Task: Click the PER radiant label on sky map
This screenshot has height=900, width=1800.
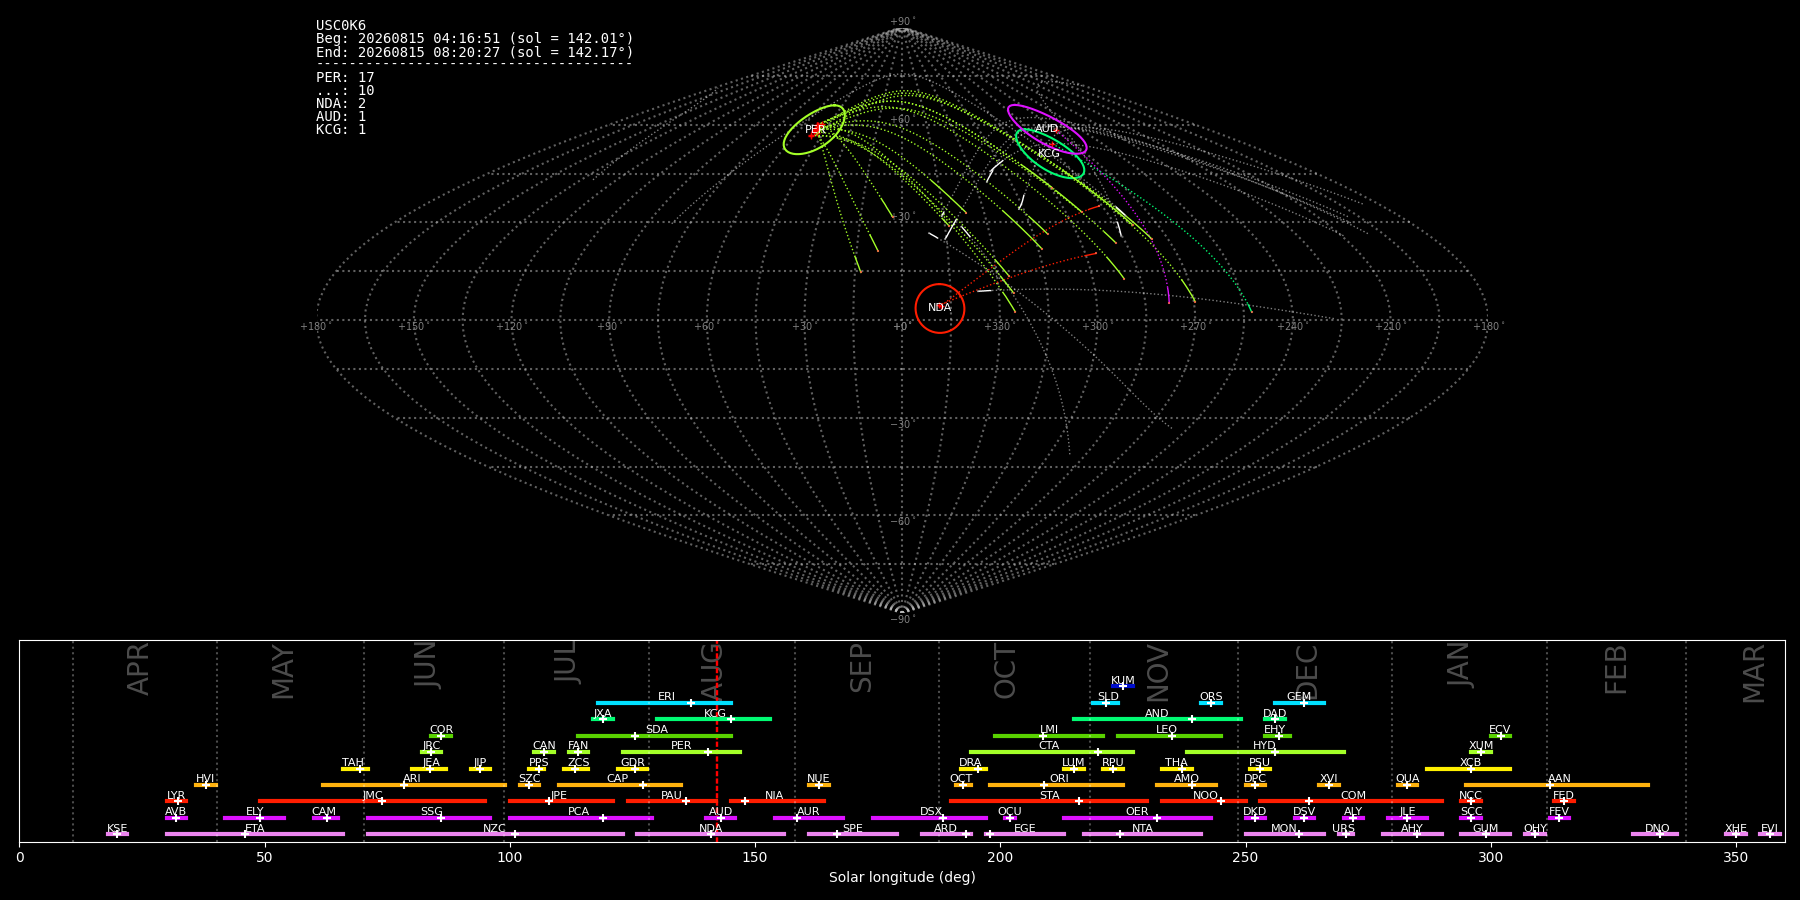Action: tap(815, 130)
